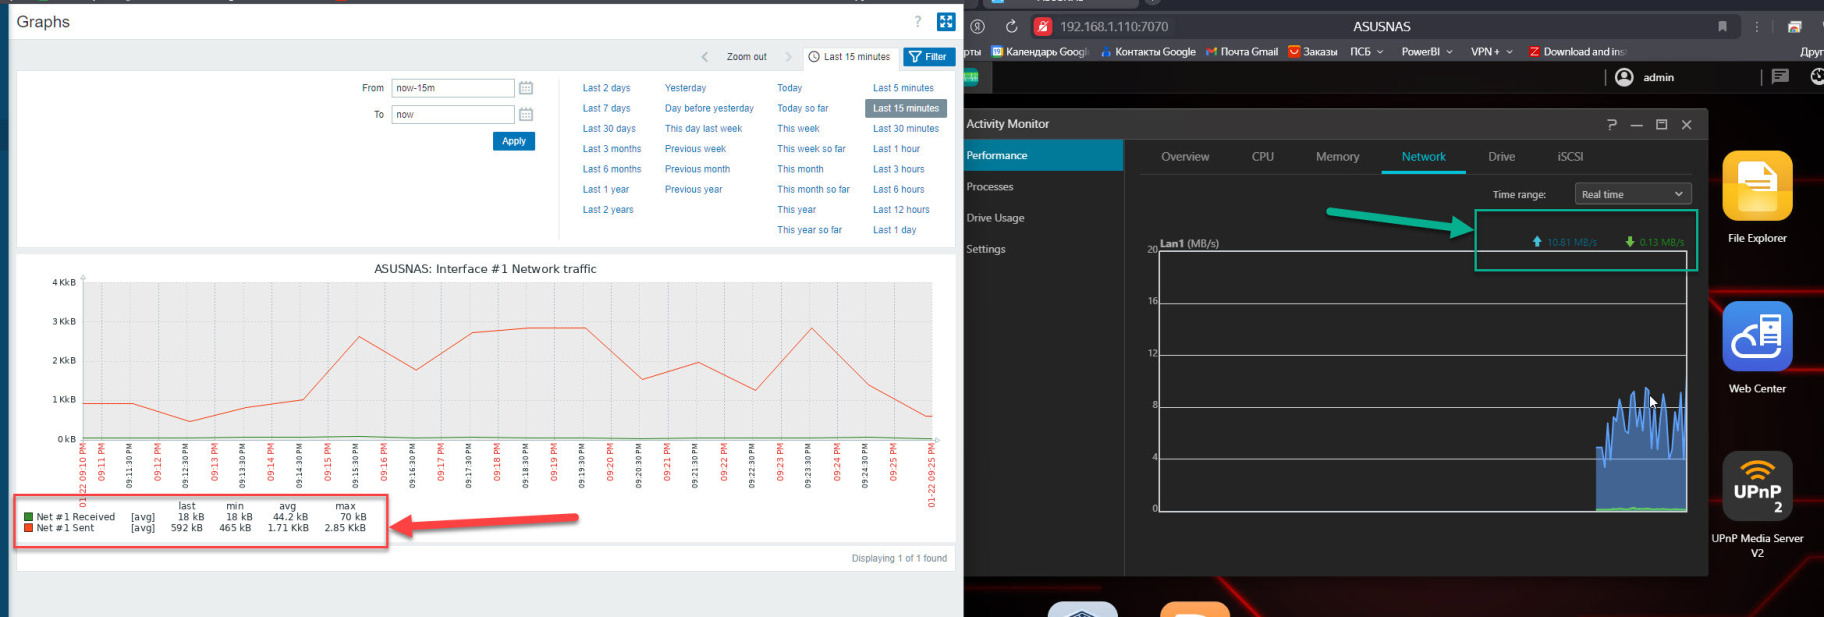The width and height of the screenshot is (1824, 617).
Task: Open Контакты Google bookmark
Action: 1148,52
